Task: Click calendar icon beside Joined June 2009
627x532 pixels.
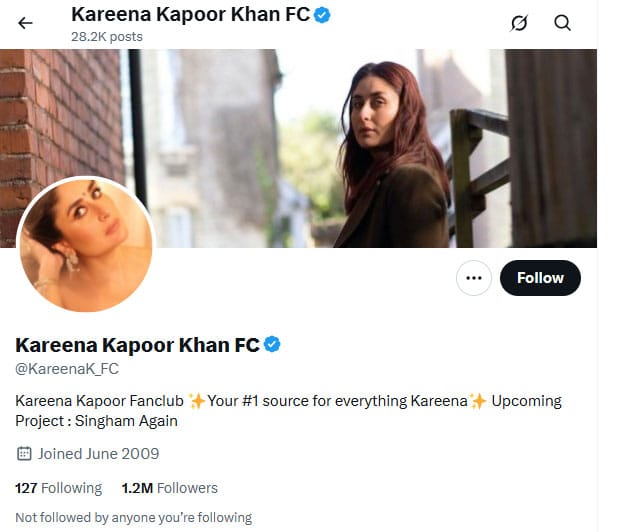Action: pyautogui.click(x=24, y=453)
